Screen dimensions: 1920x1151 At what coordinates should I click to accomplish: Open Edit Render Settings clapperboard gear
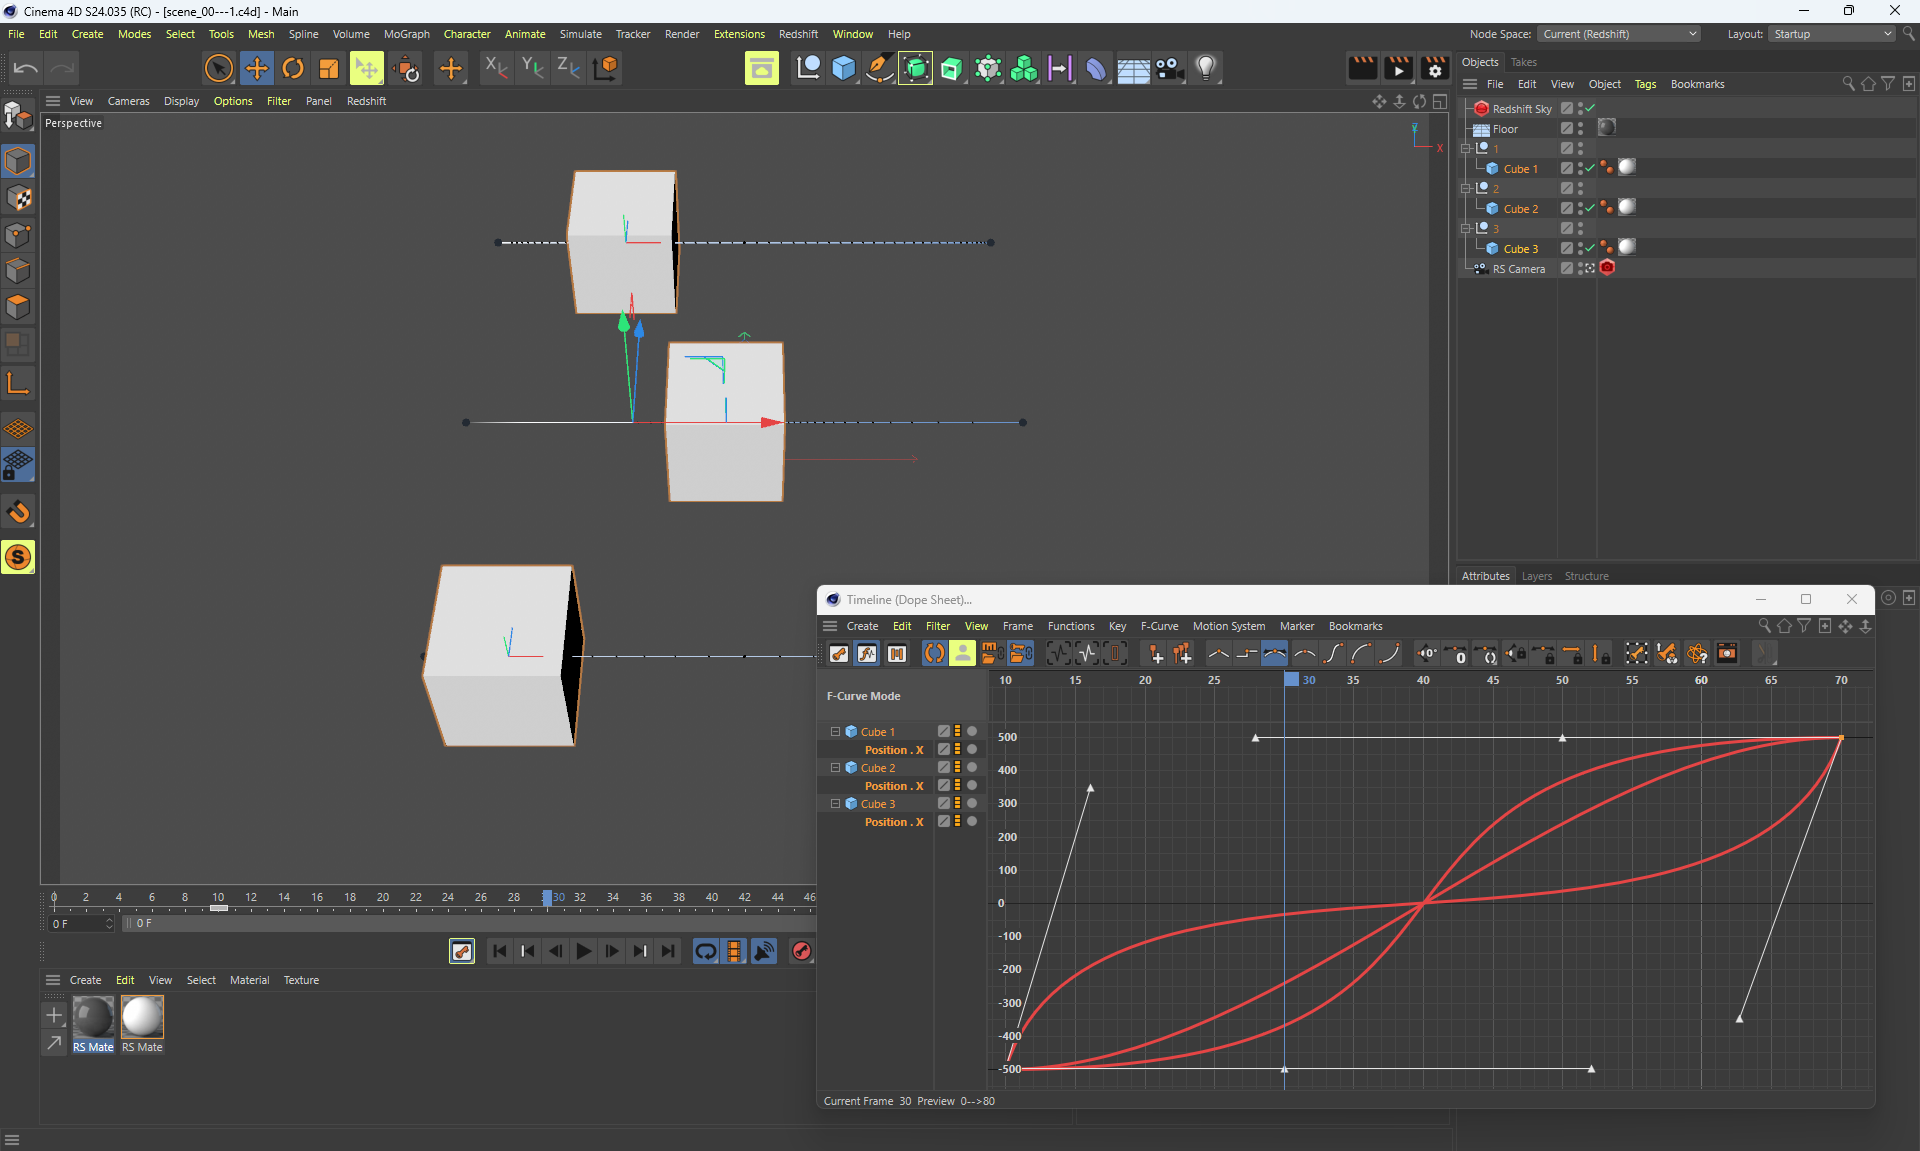1434,68
